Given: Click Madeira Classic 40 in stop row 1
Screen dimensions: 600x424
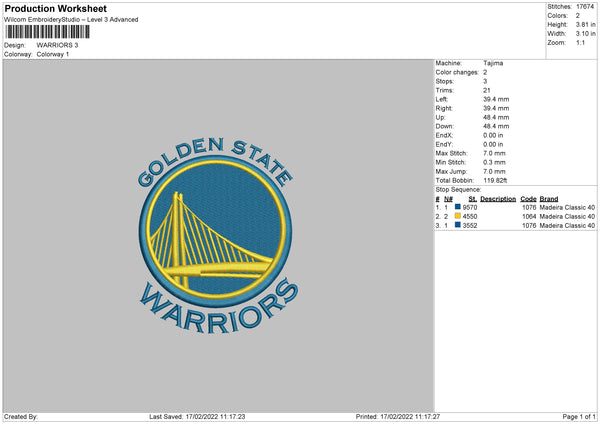Looking at the screenshot, I should pyautogui.click(x=567, y=207).
